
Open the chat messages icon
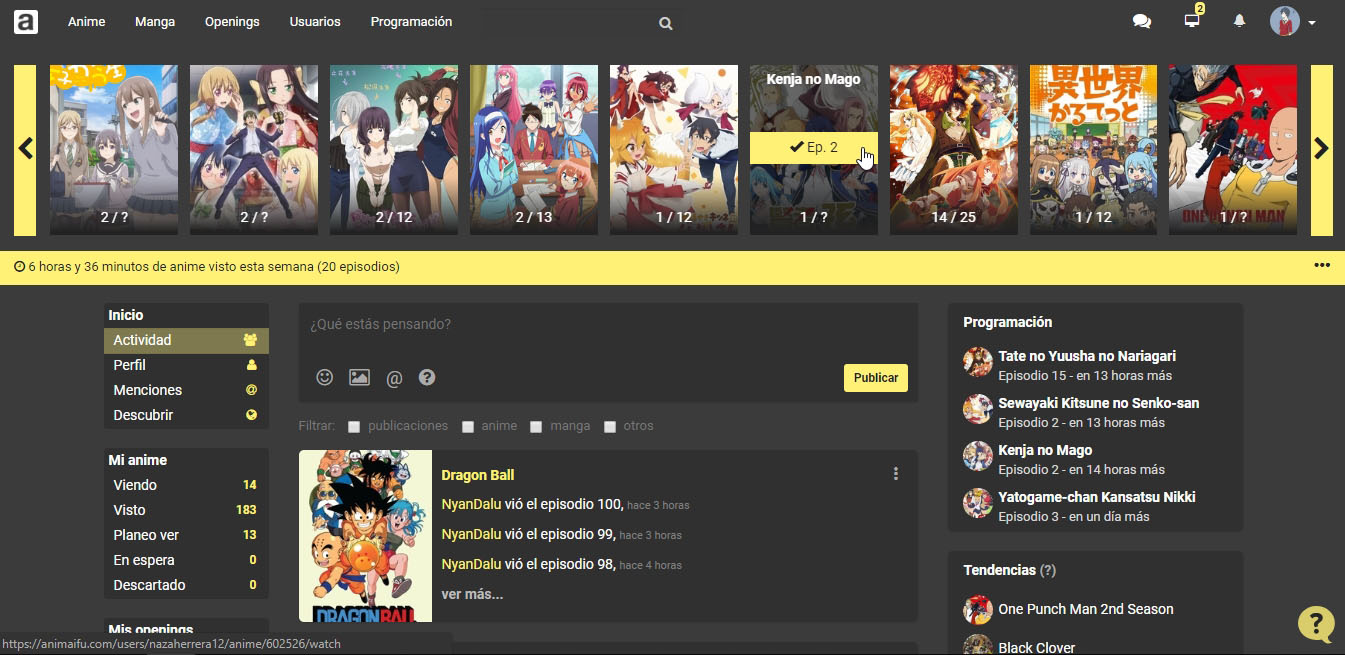1141,21
